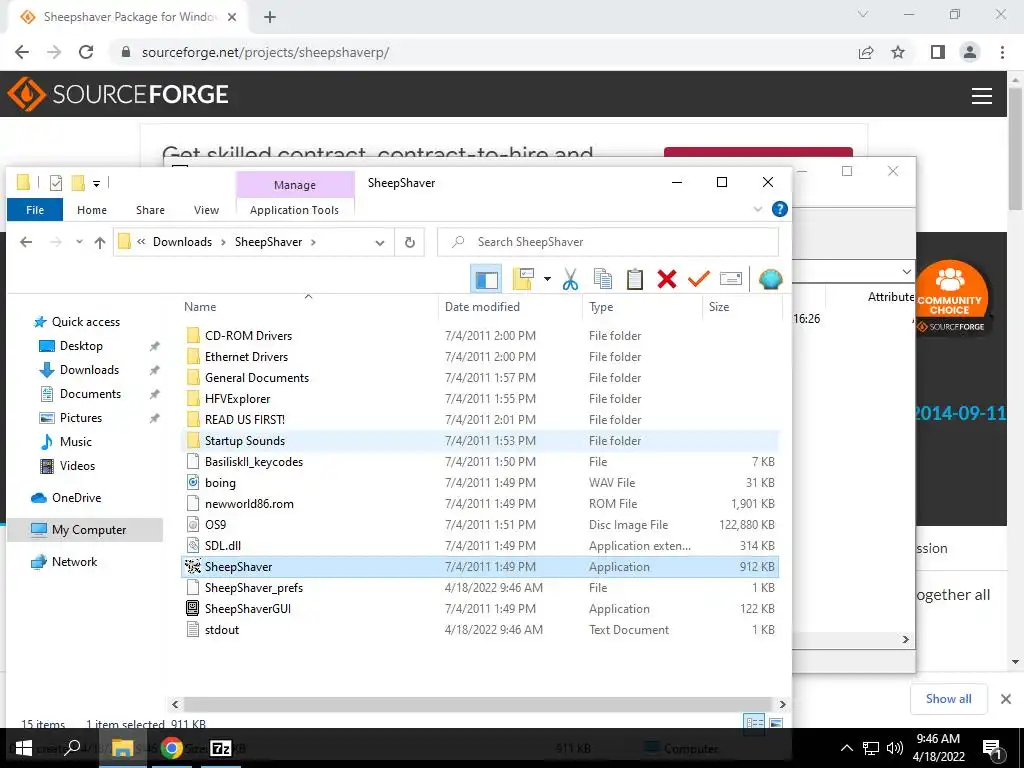Click the Copy toolbar icon
This screenshot has height=768, width=1024.
[x=602, y=279]
